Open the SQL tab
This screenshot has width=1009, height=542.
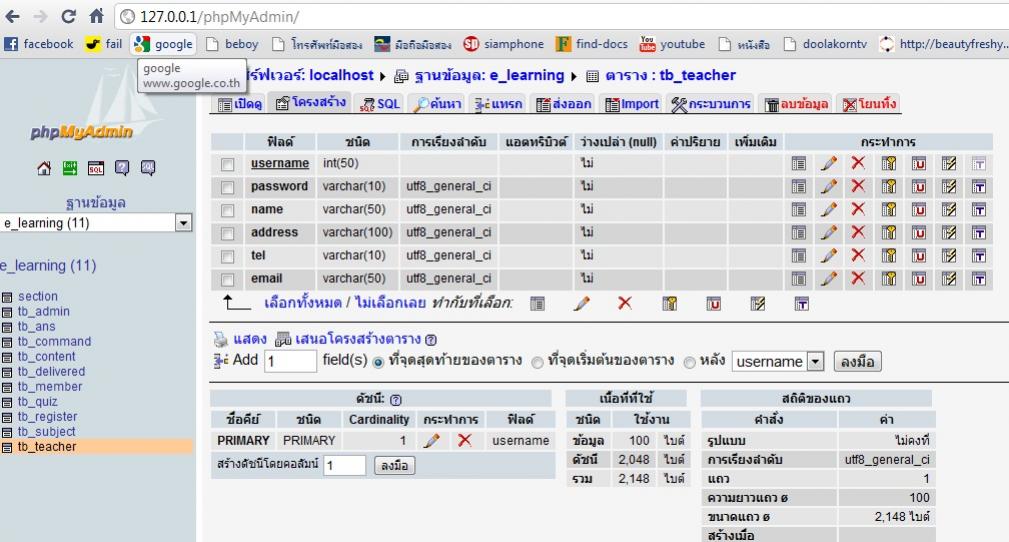coord(380,104)
